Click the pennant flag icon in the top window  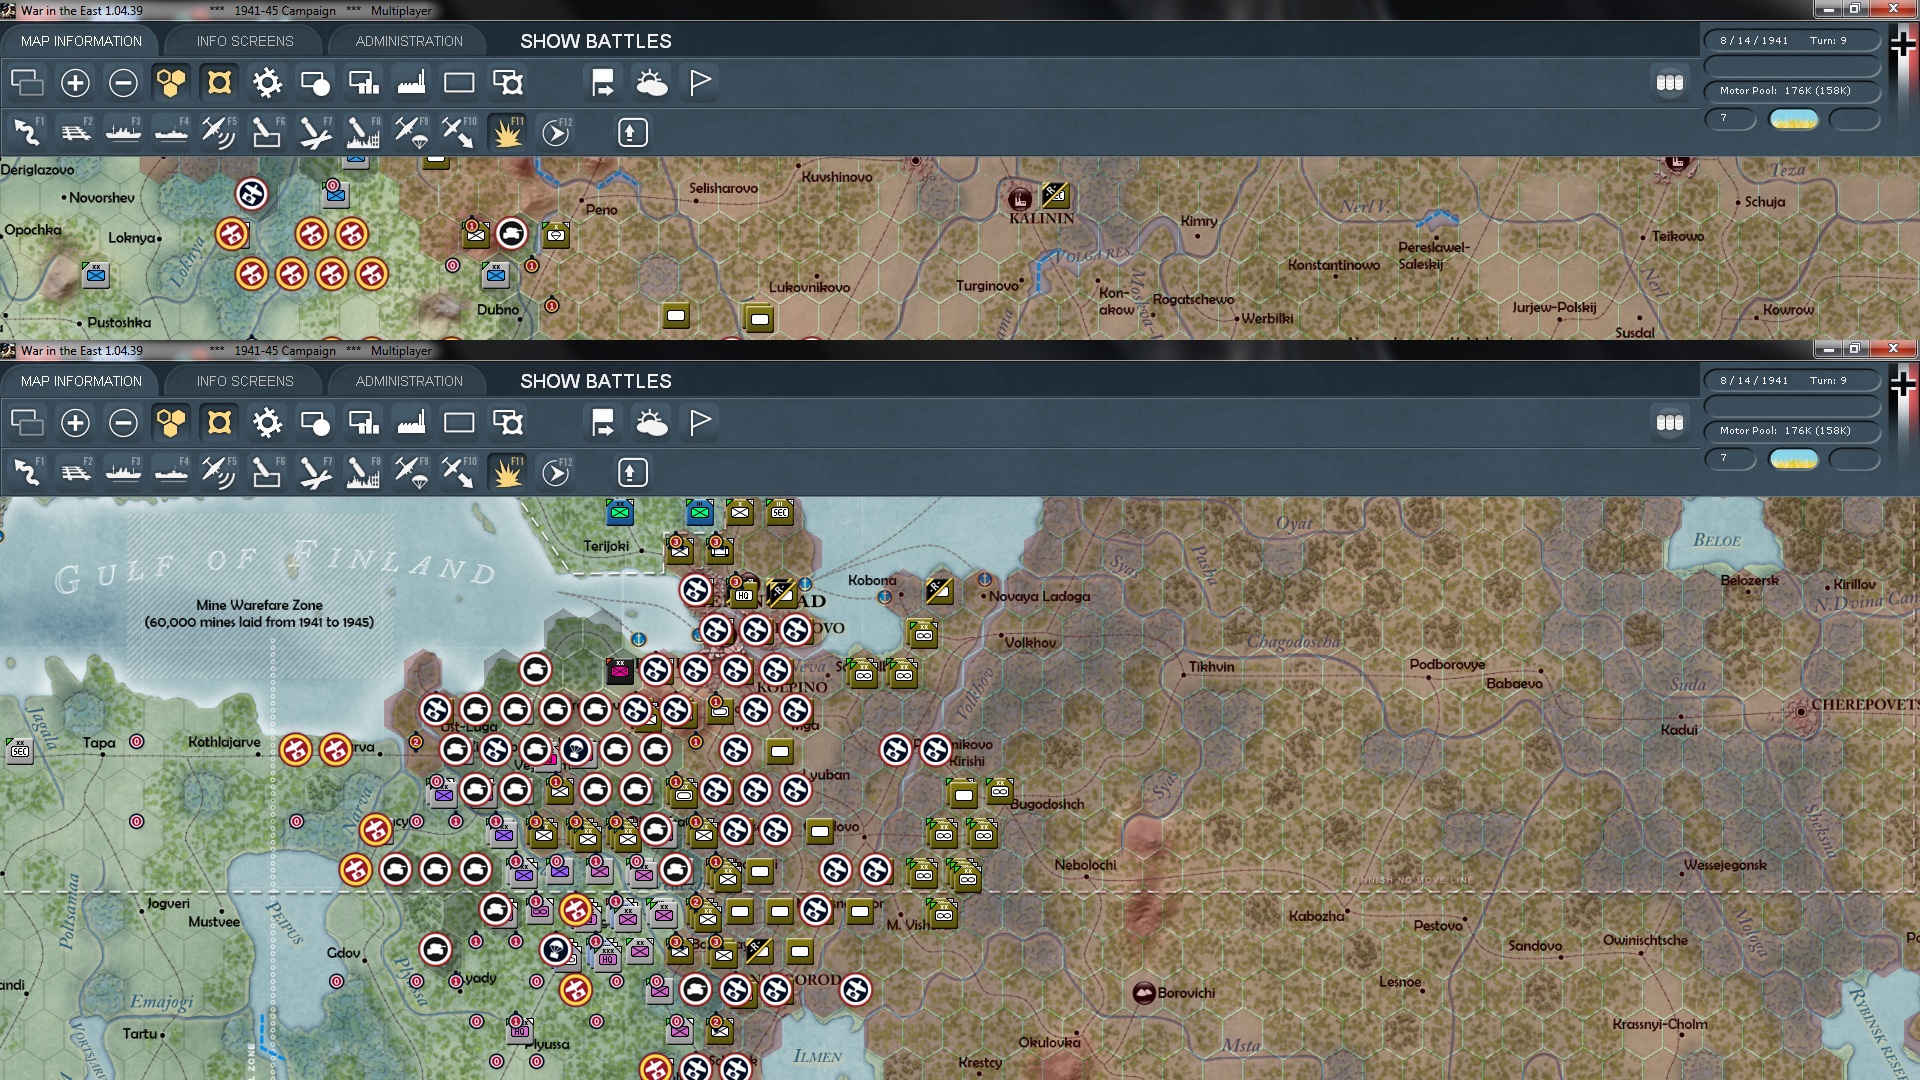(700, 83)
